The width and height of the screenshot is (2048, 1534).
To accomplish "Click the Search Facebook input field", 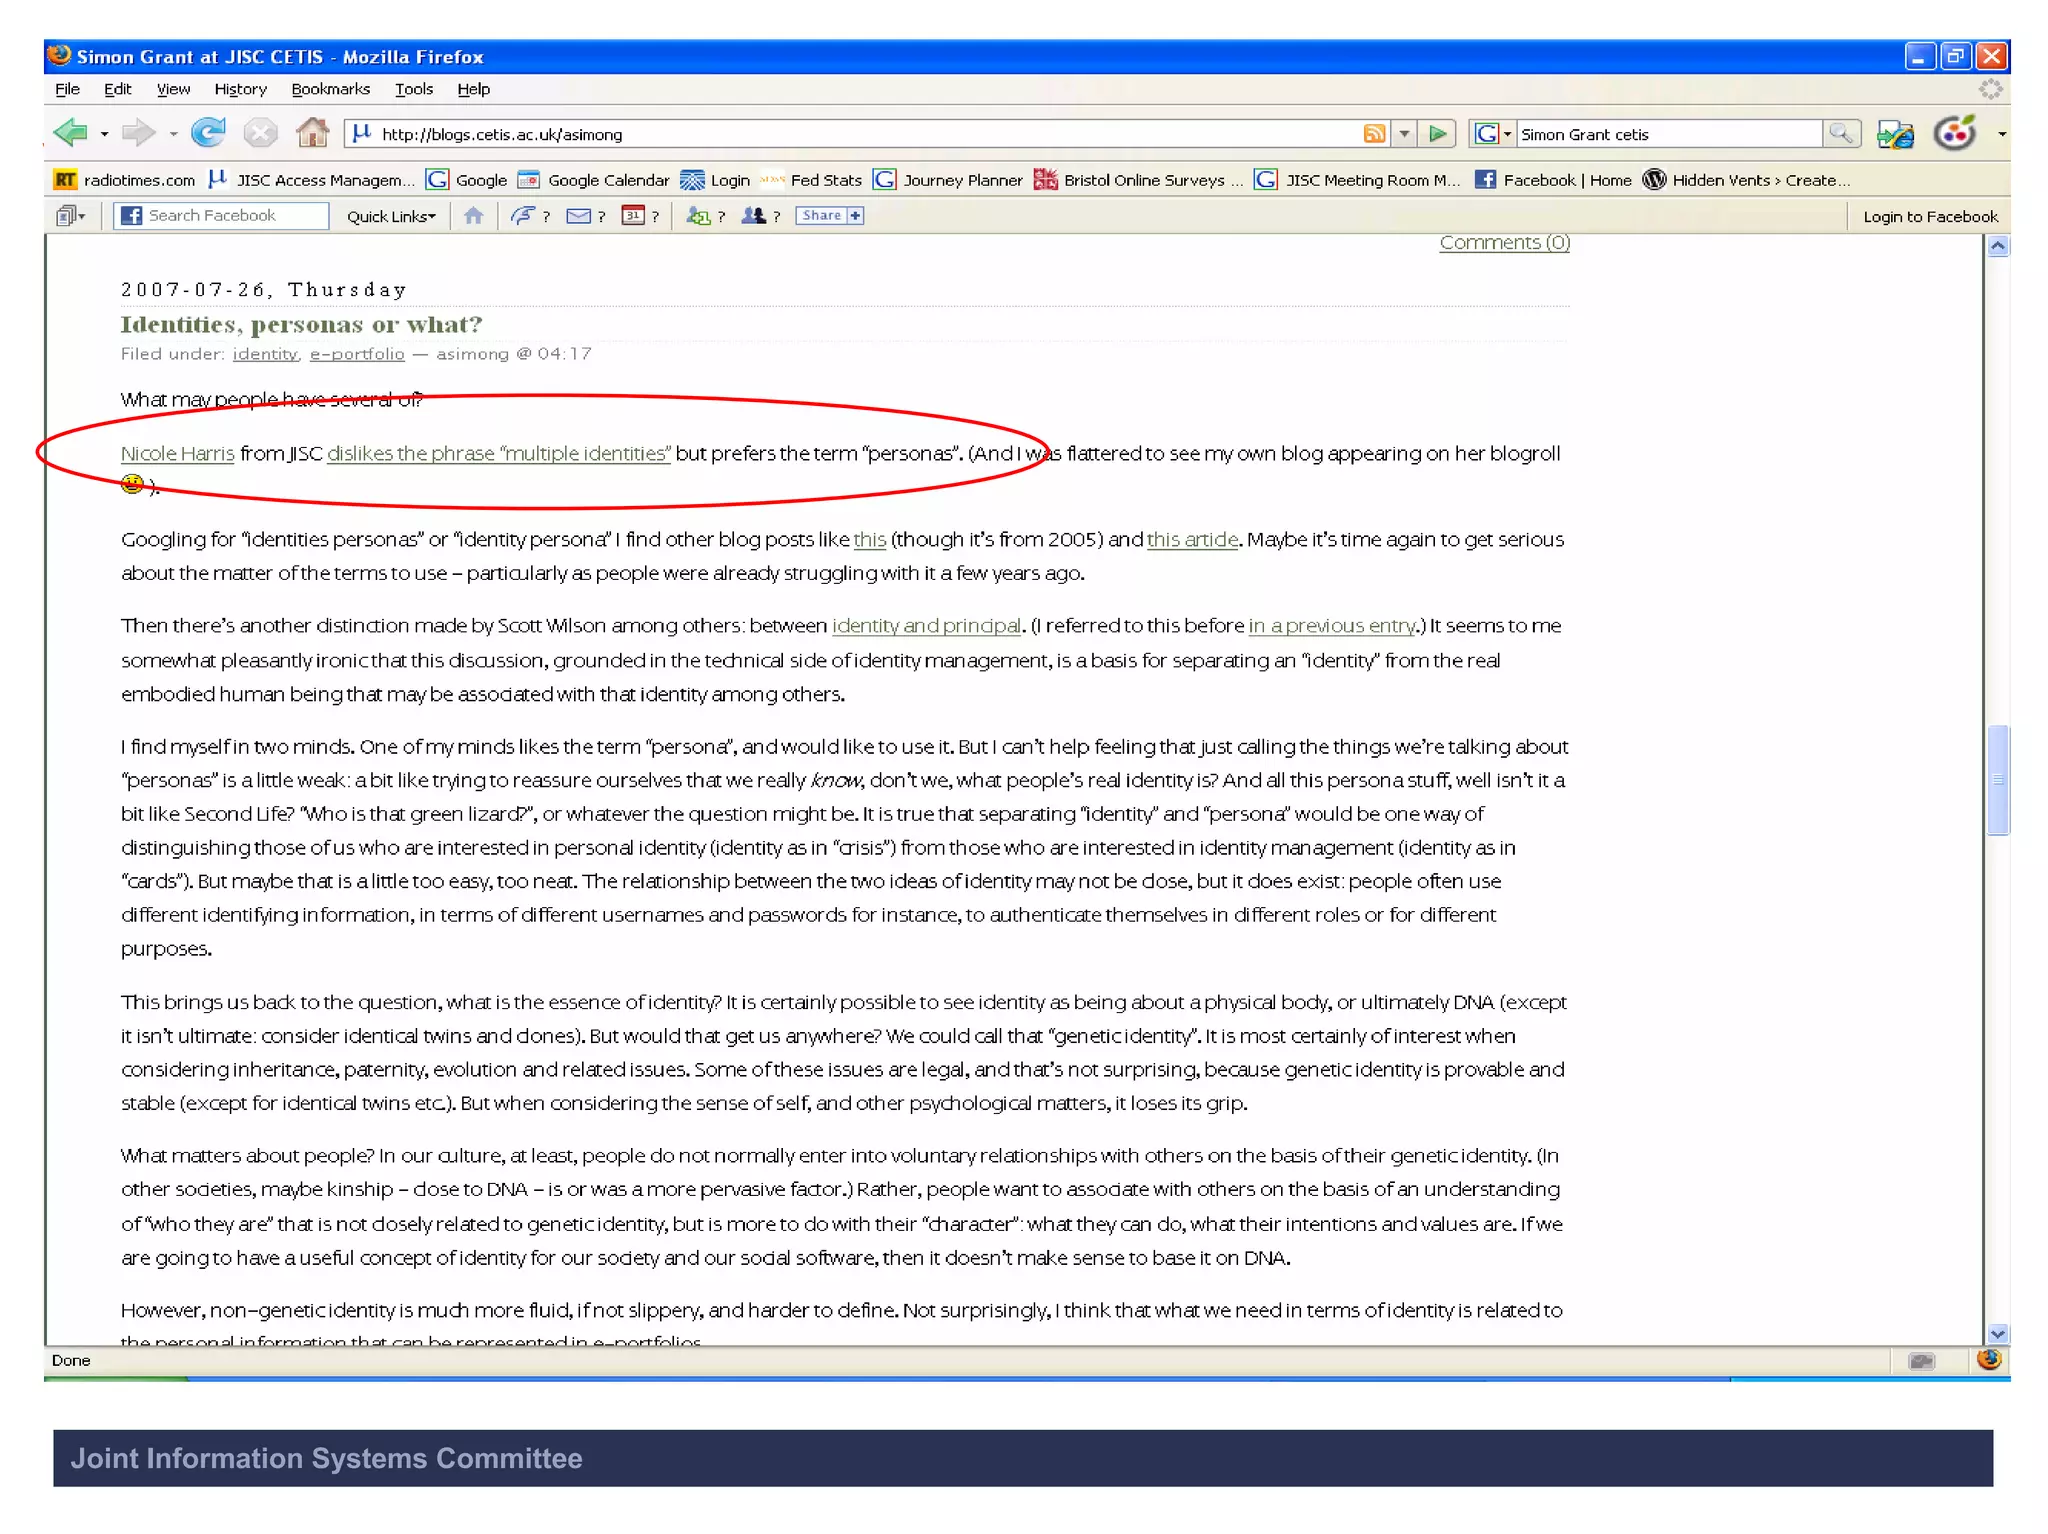I will click(233, 216).
